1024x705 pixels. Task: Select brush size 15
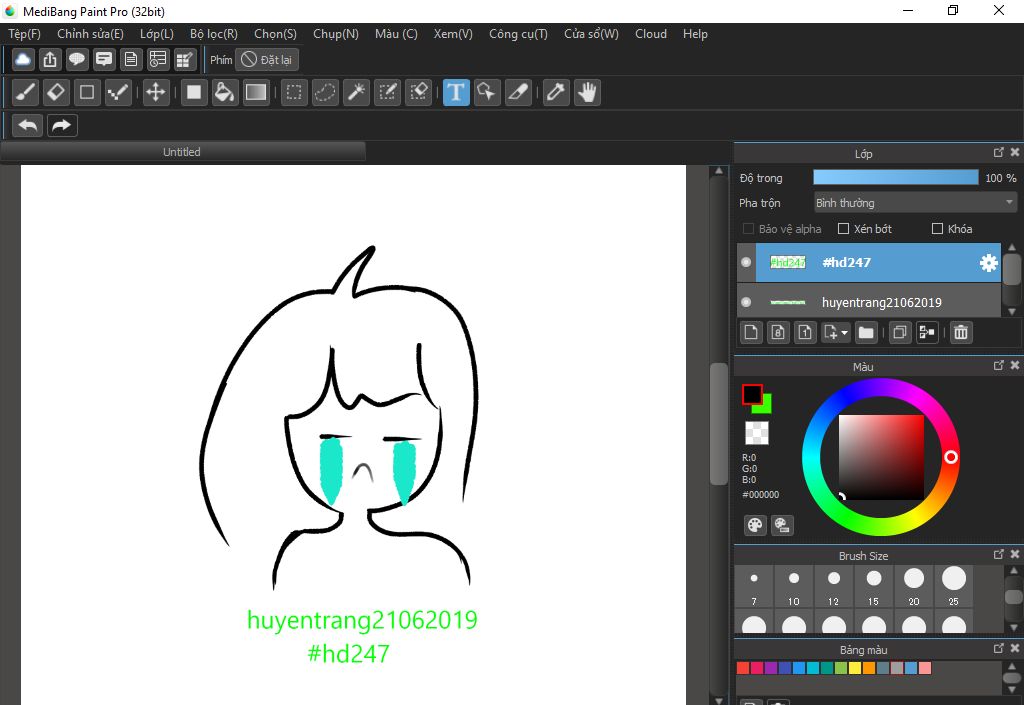873,586
